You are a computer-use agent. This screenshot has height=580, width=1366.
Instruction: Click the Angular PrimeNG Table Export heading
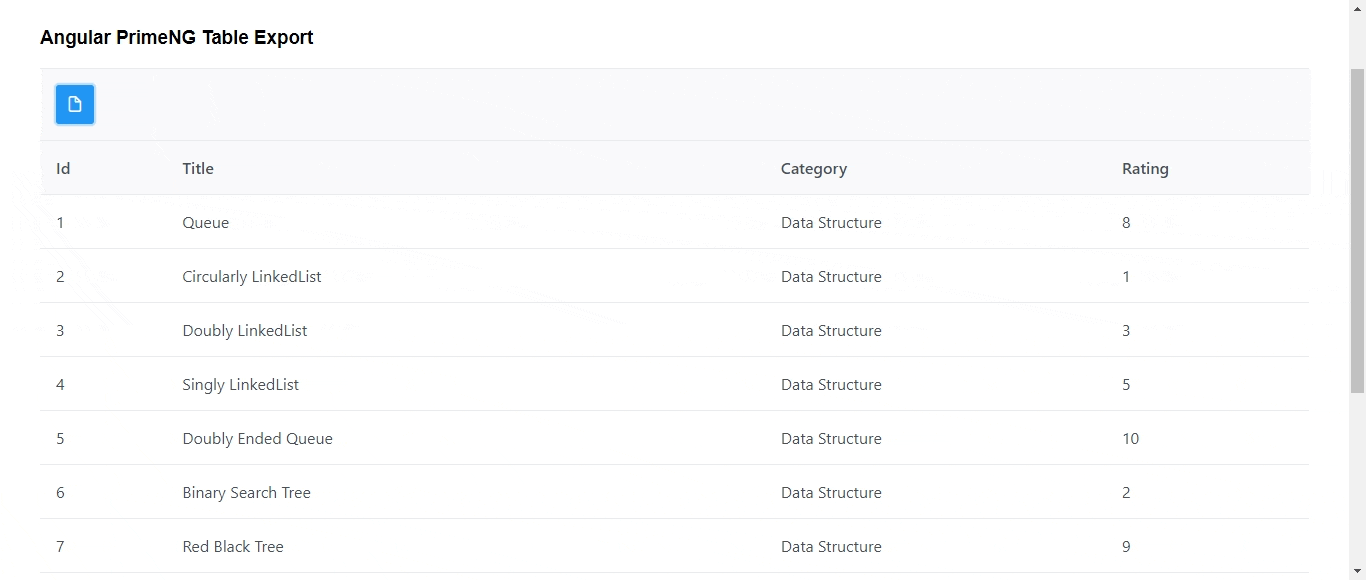point(177,38)
